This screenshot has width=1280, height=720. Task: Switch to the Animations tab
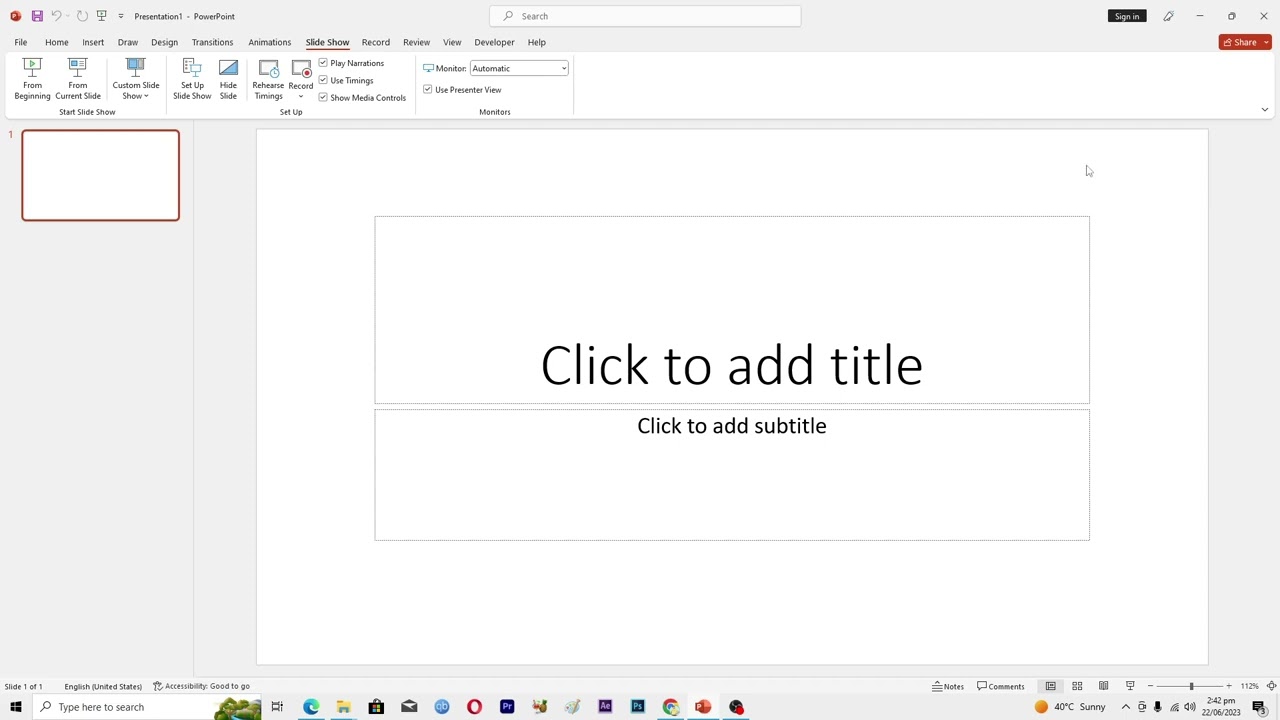point(270,42)
